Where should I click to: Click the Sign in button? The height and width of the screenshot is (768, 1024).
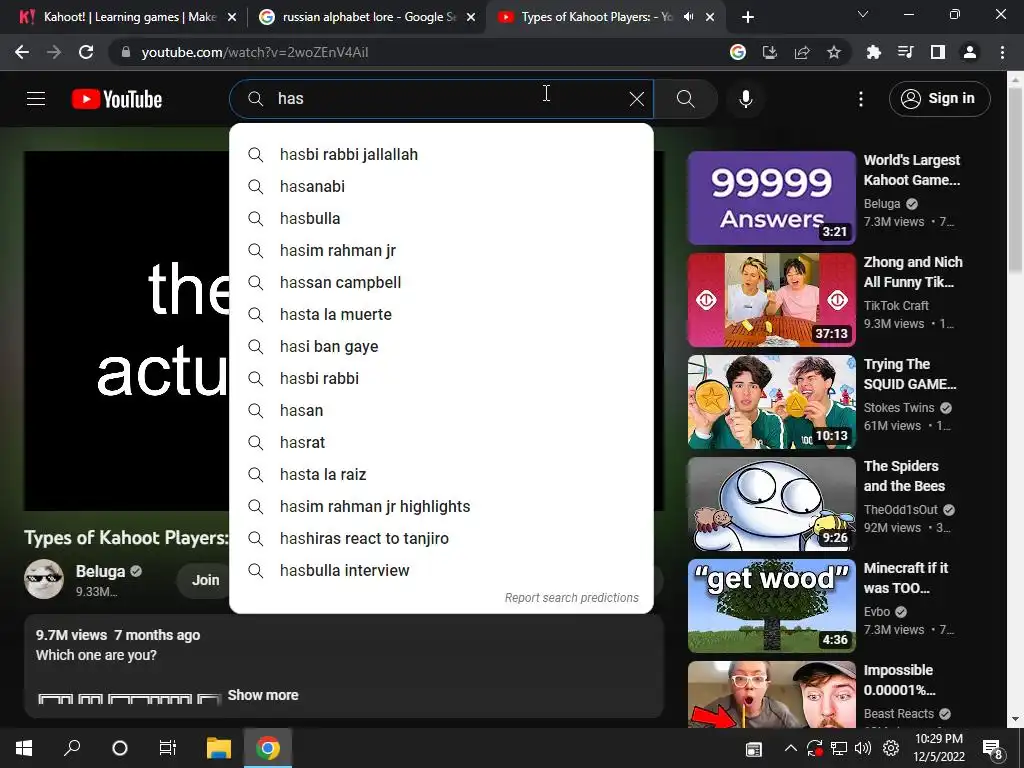click(x=939, y=99)
